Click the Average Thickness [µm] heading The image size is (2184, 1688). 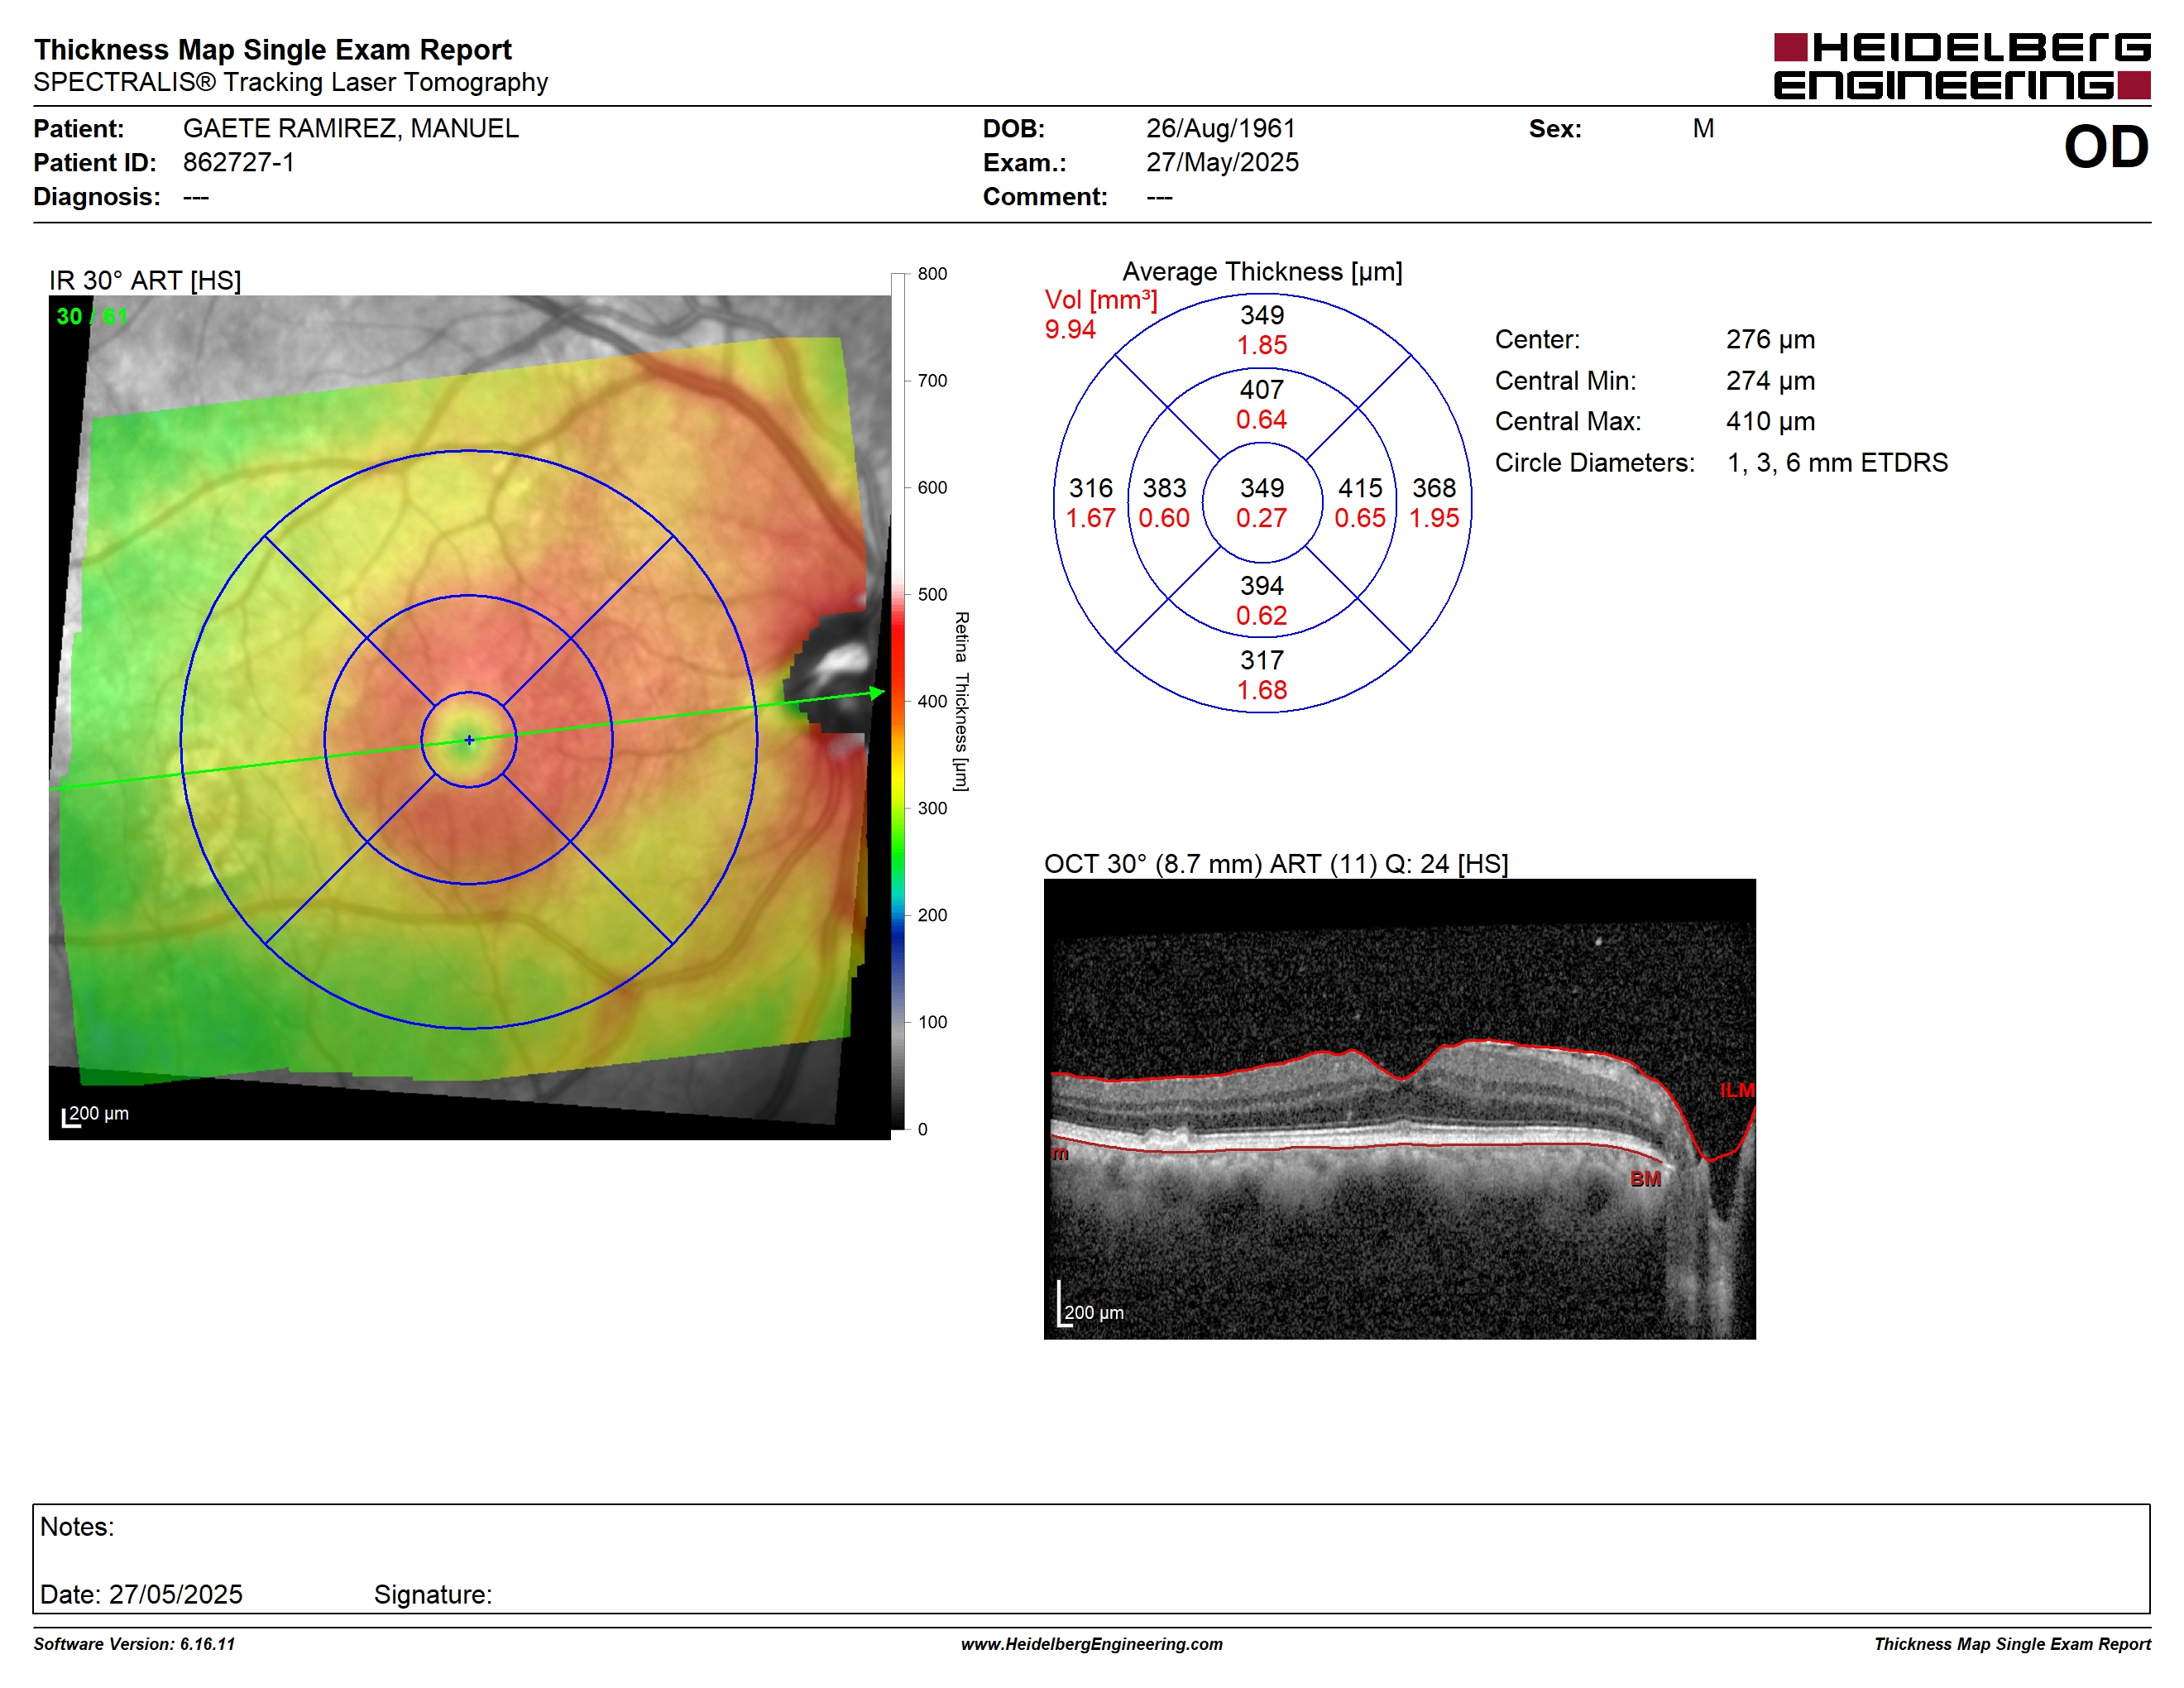tap(1262, 272)
